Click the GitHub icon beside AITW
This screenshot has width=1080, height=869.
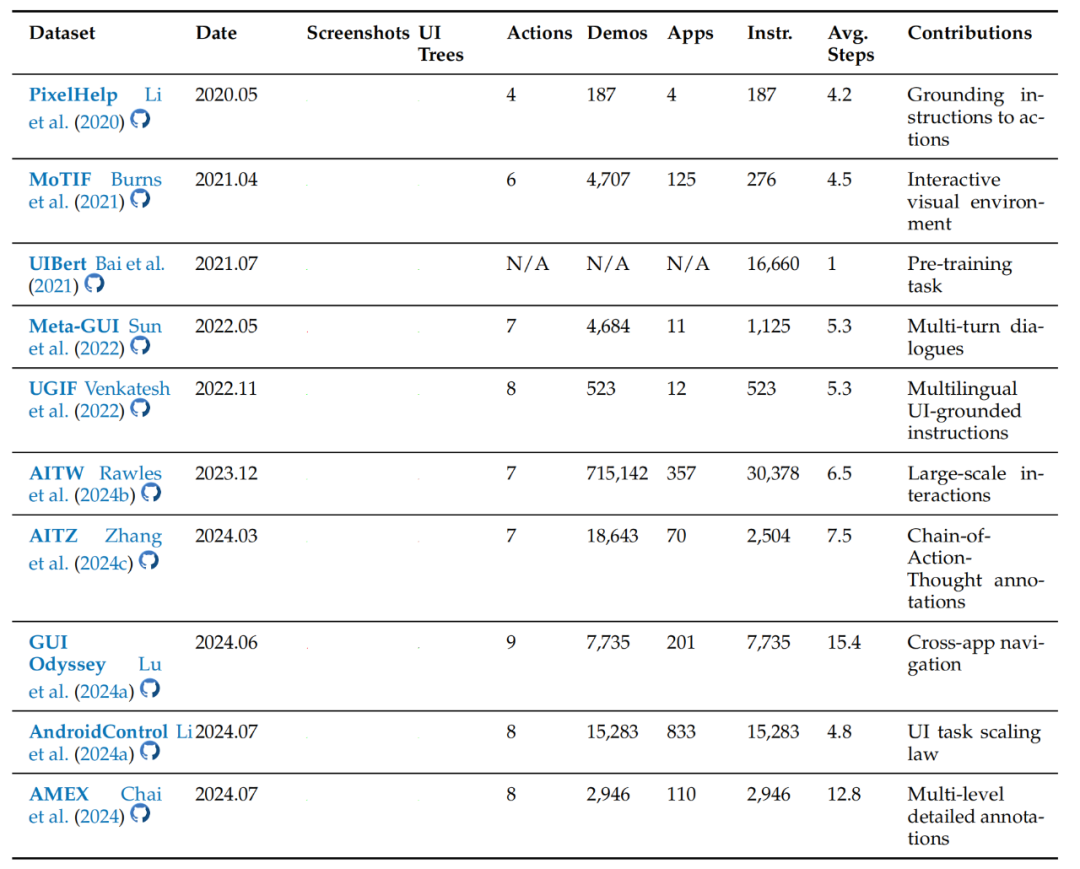pyautogui.click(x=151, y=493)
